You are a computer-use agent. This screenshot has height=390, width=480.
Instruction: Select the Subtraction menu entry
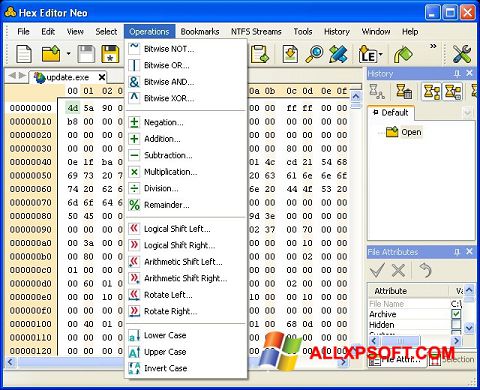click(x=186, y=155)
